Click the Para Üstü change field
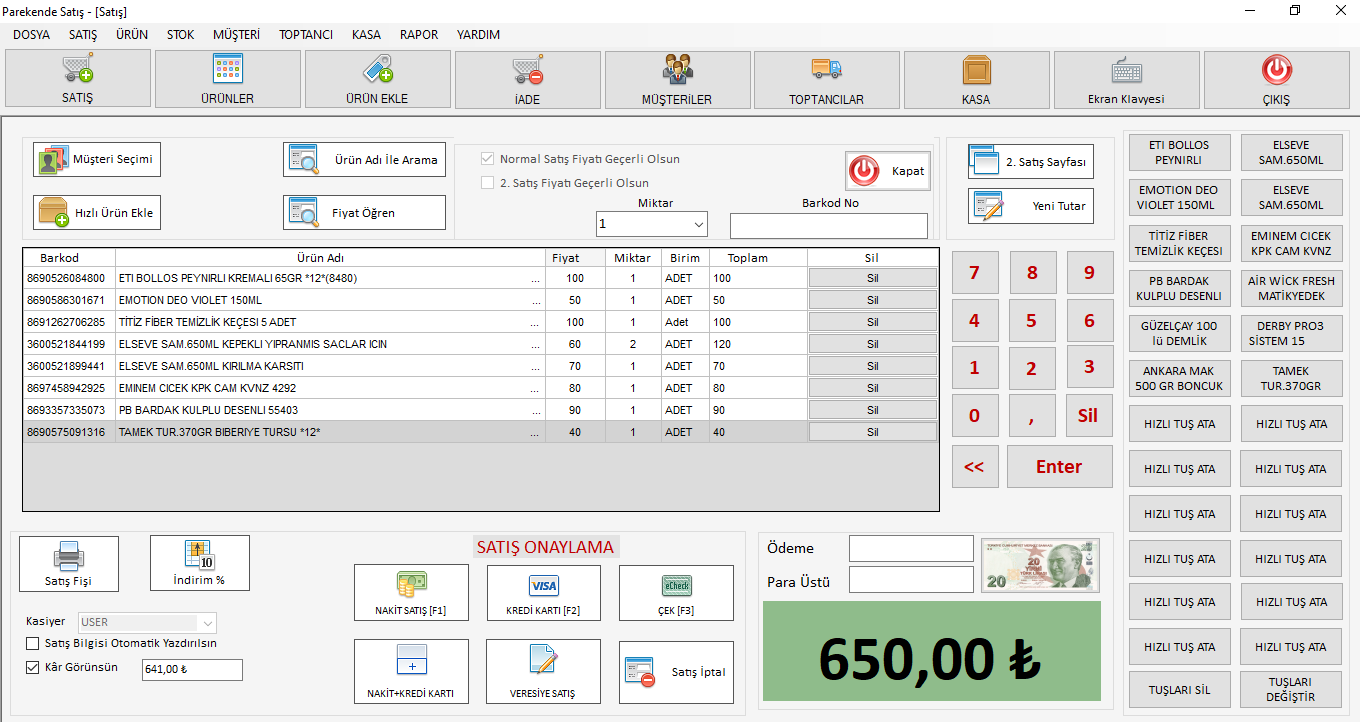The width and height of the screenshot is (1360, 722). (911, 580)
